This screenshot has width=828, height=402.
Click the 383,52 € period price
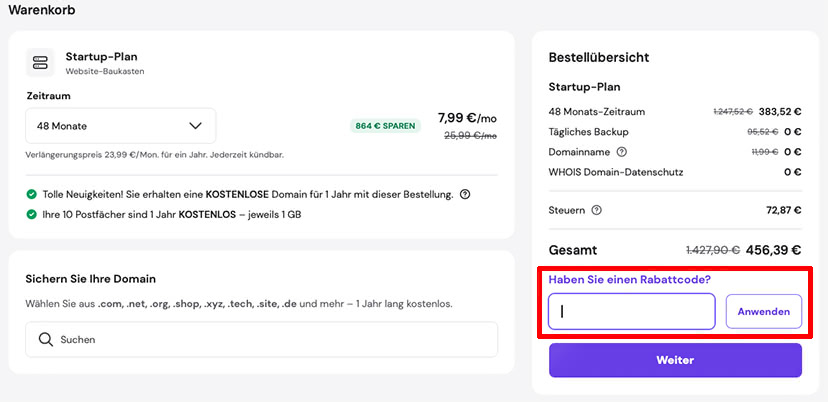780,111
